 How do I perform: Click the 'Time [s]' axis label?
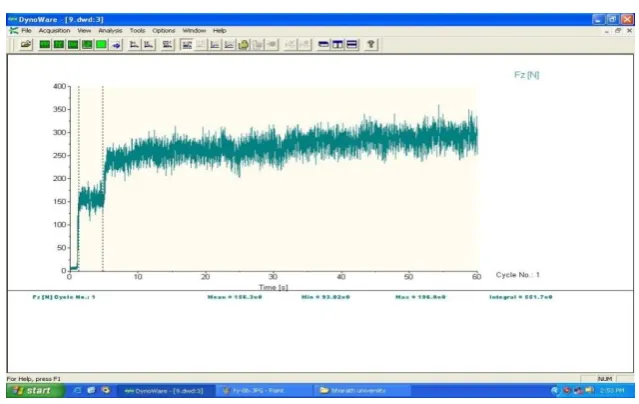coord(273,287)
